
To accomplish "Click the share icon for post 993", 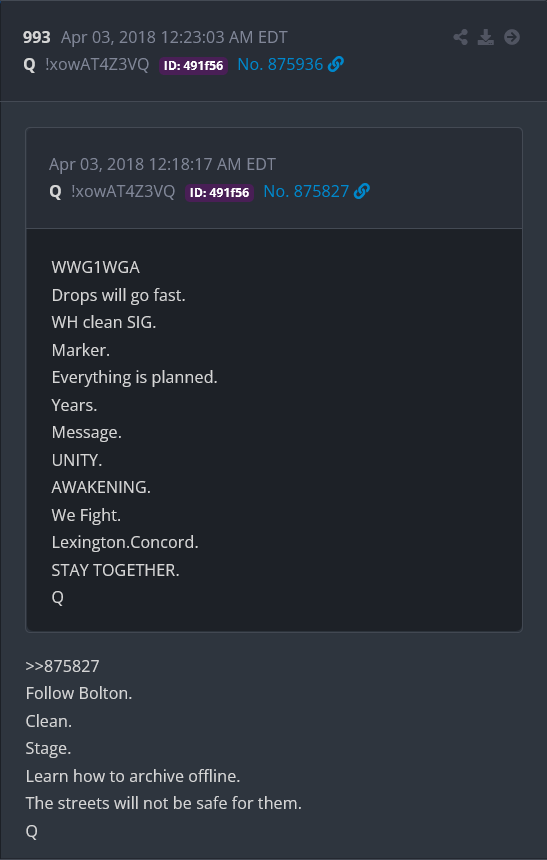I will tap(460, 37).
